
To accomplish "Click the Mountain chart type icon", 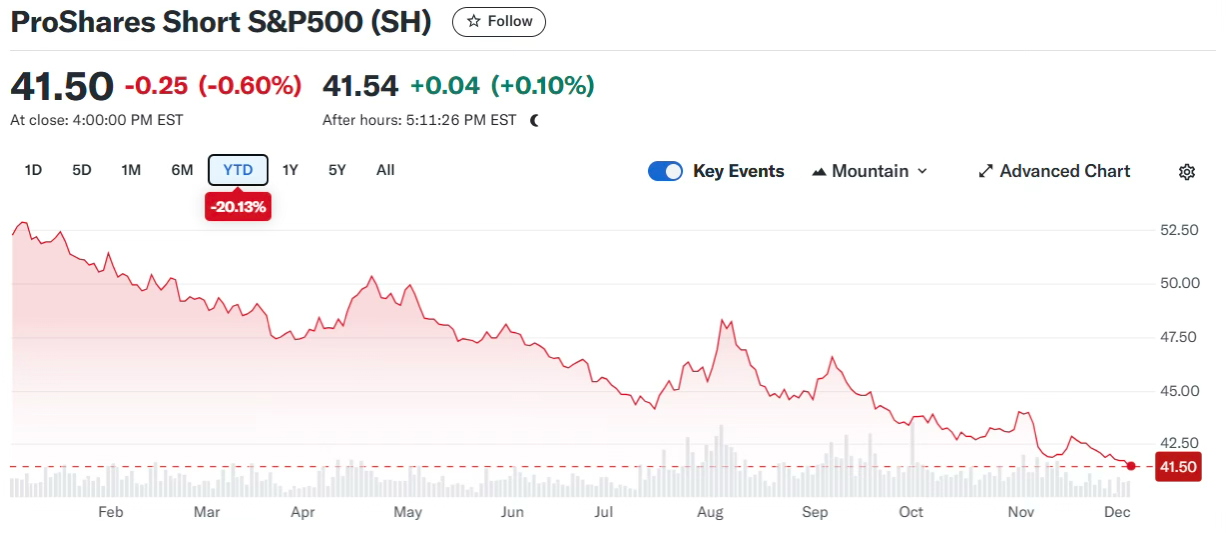I will (819, 172).
